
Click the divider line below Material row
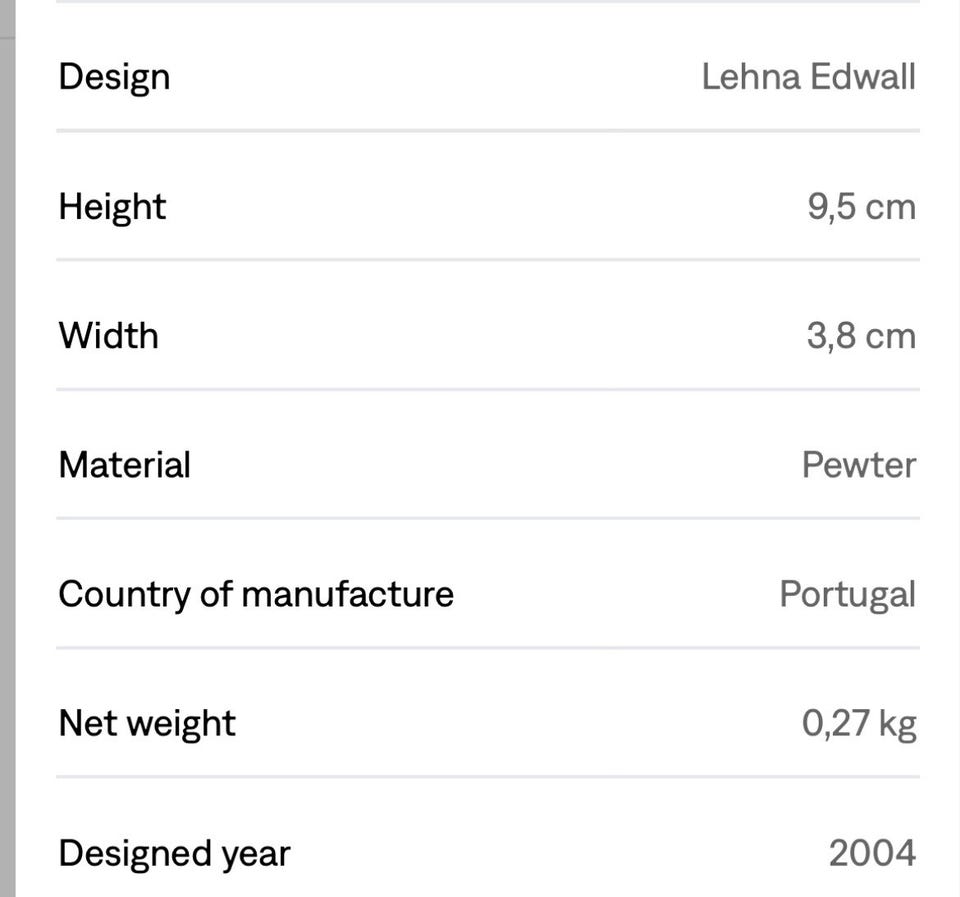click(x=488, y=518)
